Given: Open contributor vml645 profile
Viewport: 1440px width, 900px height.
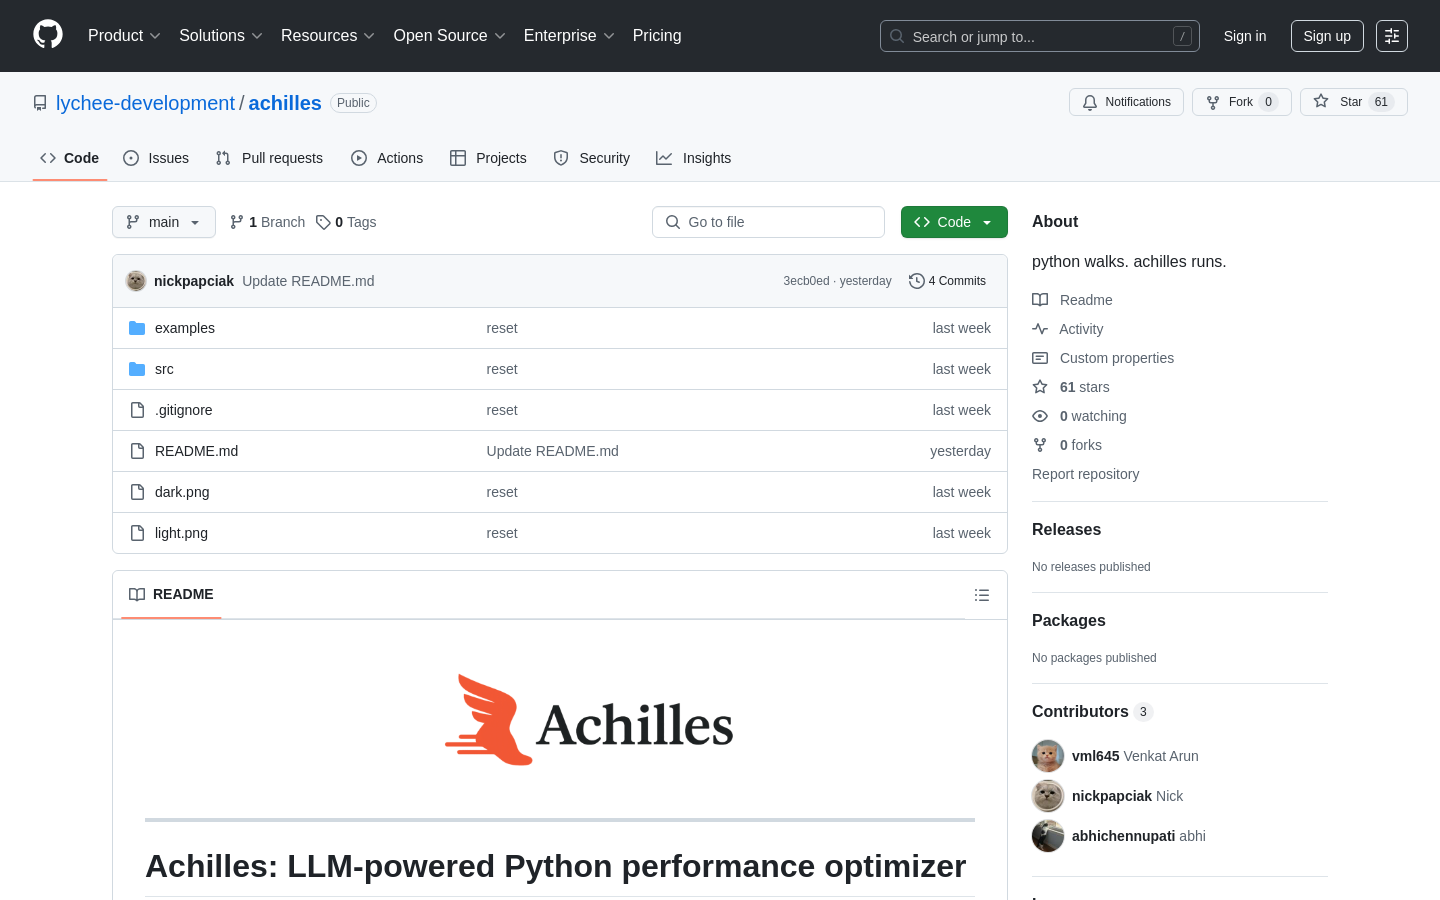Looking at the screenshot, I should click(x=1095, y=756).
